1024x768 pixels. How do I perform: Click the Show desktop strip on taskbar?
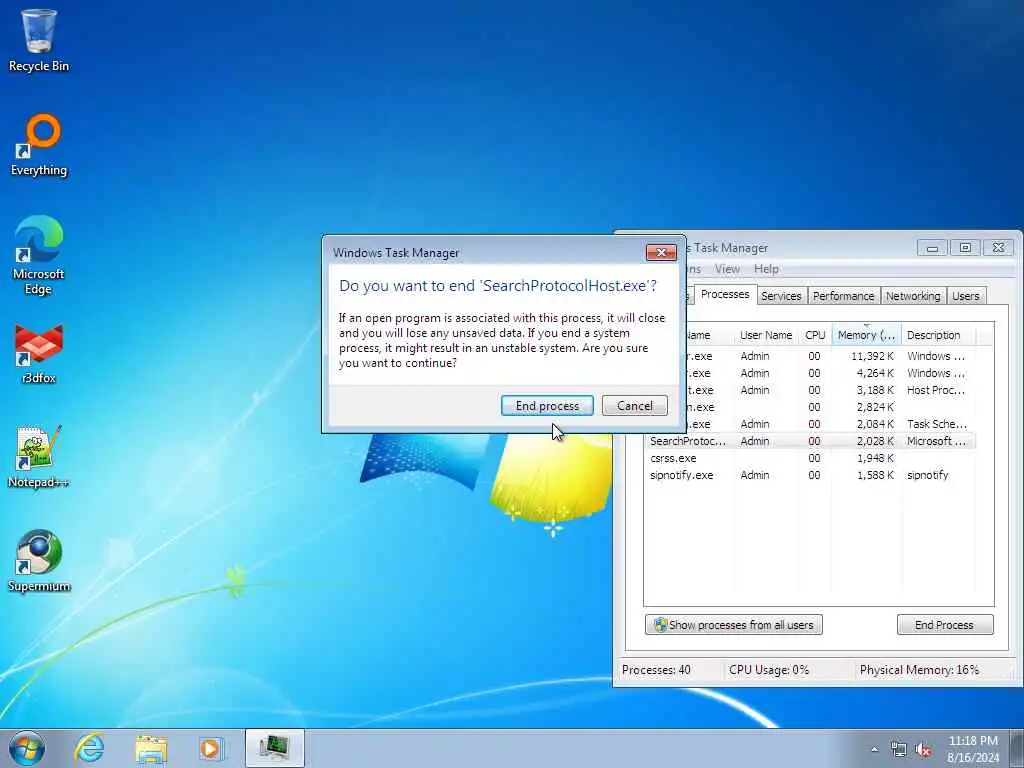point(1019,748)
